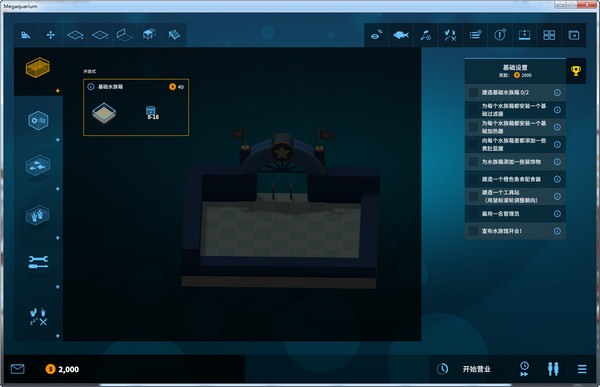Open the mail envelope icon
The height and width of the screenshot is (387, 600).
coord(18,369)
